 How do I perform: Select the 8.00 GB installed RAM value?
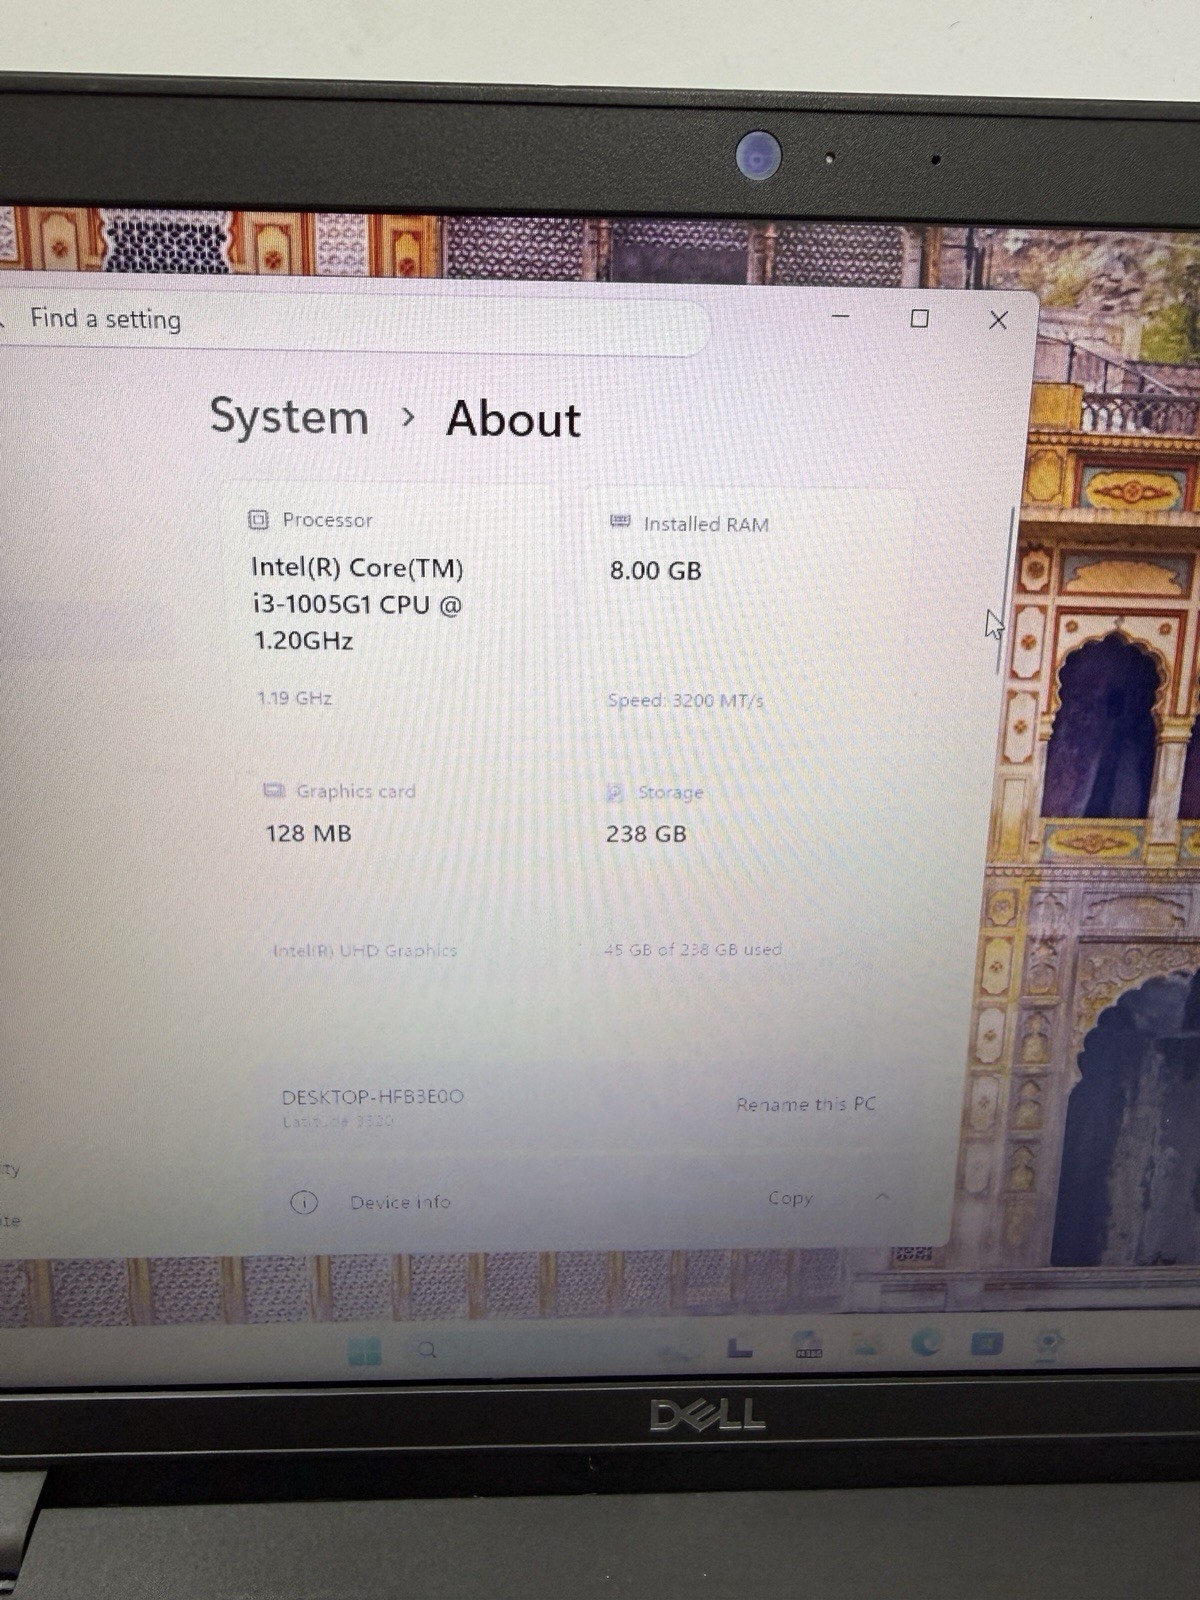coord(656,570)
